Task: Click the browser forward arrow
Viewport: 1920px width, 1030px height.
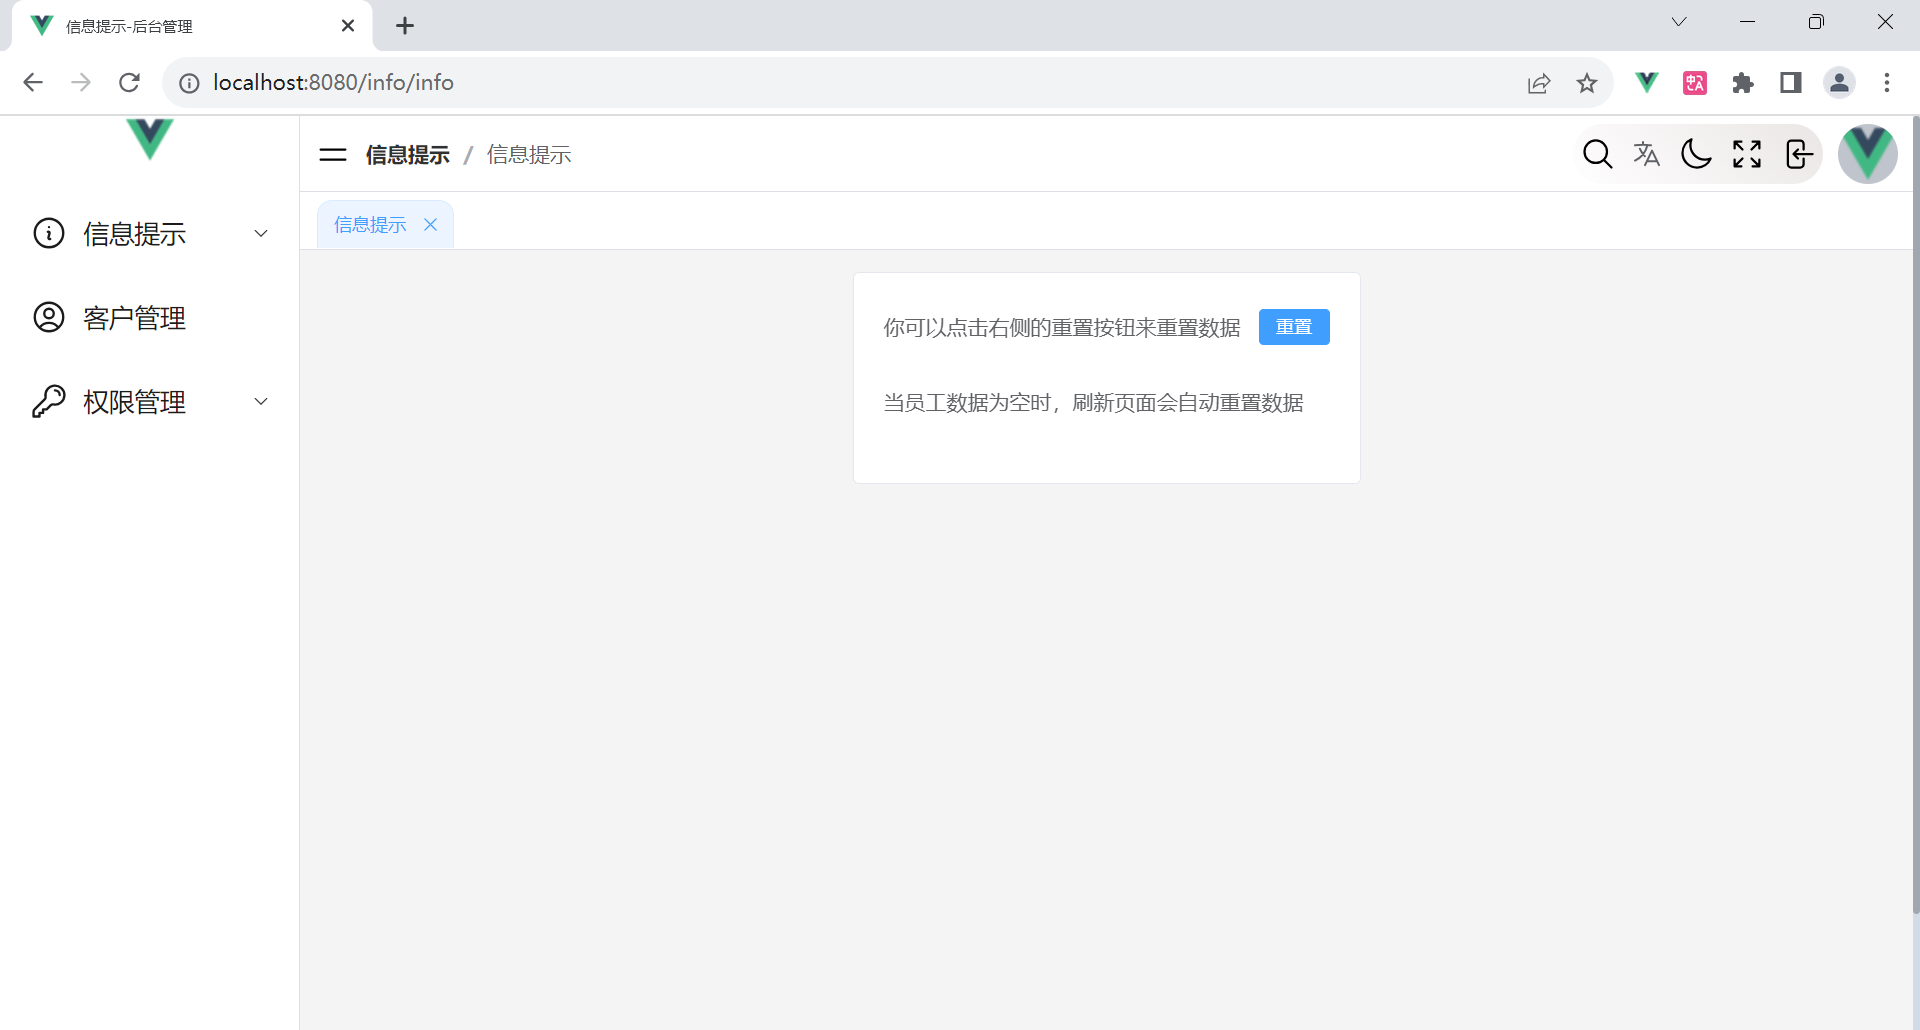Action: click(81, 82)
